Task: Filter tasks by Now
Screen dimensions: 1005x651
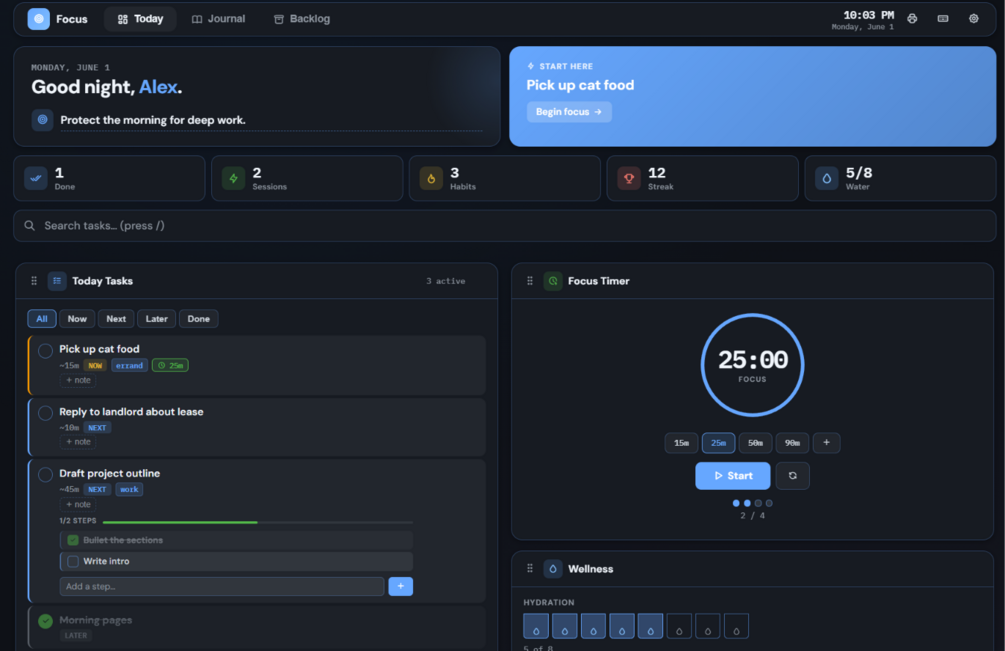Action: (x=77, y=318)
